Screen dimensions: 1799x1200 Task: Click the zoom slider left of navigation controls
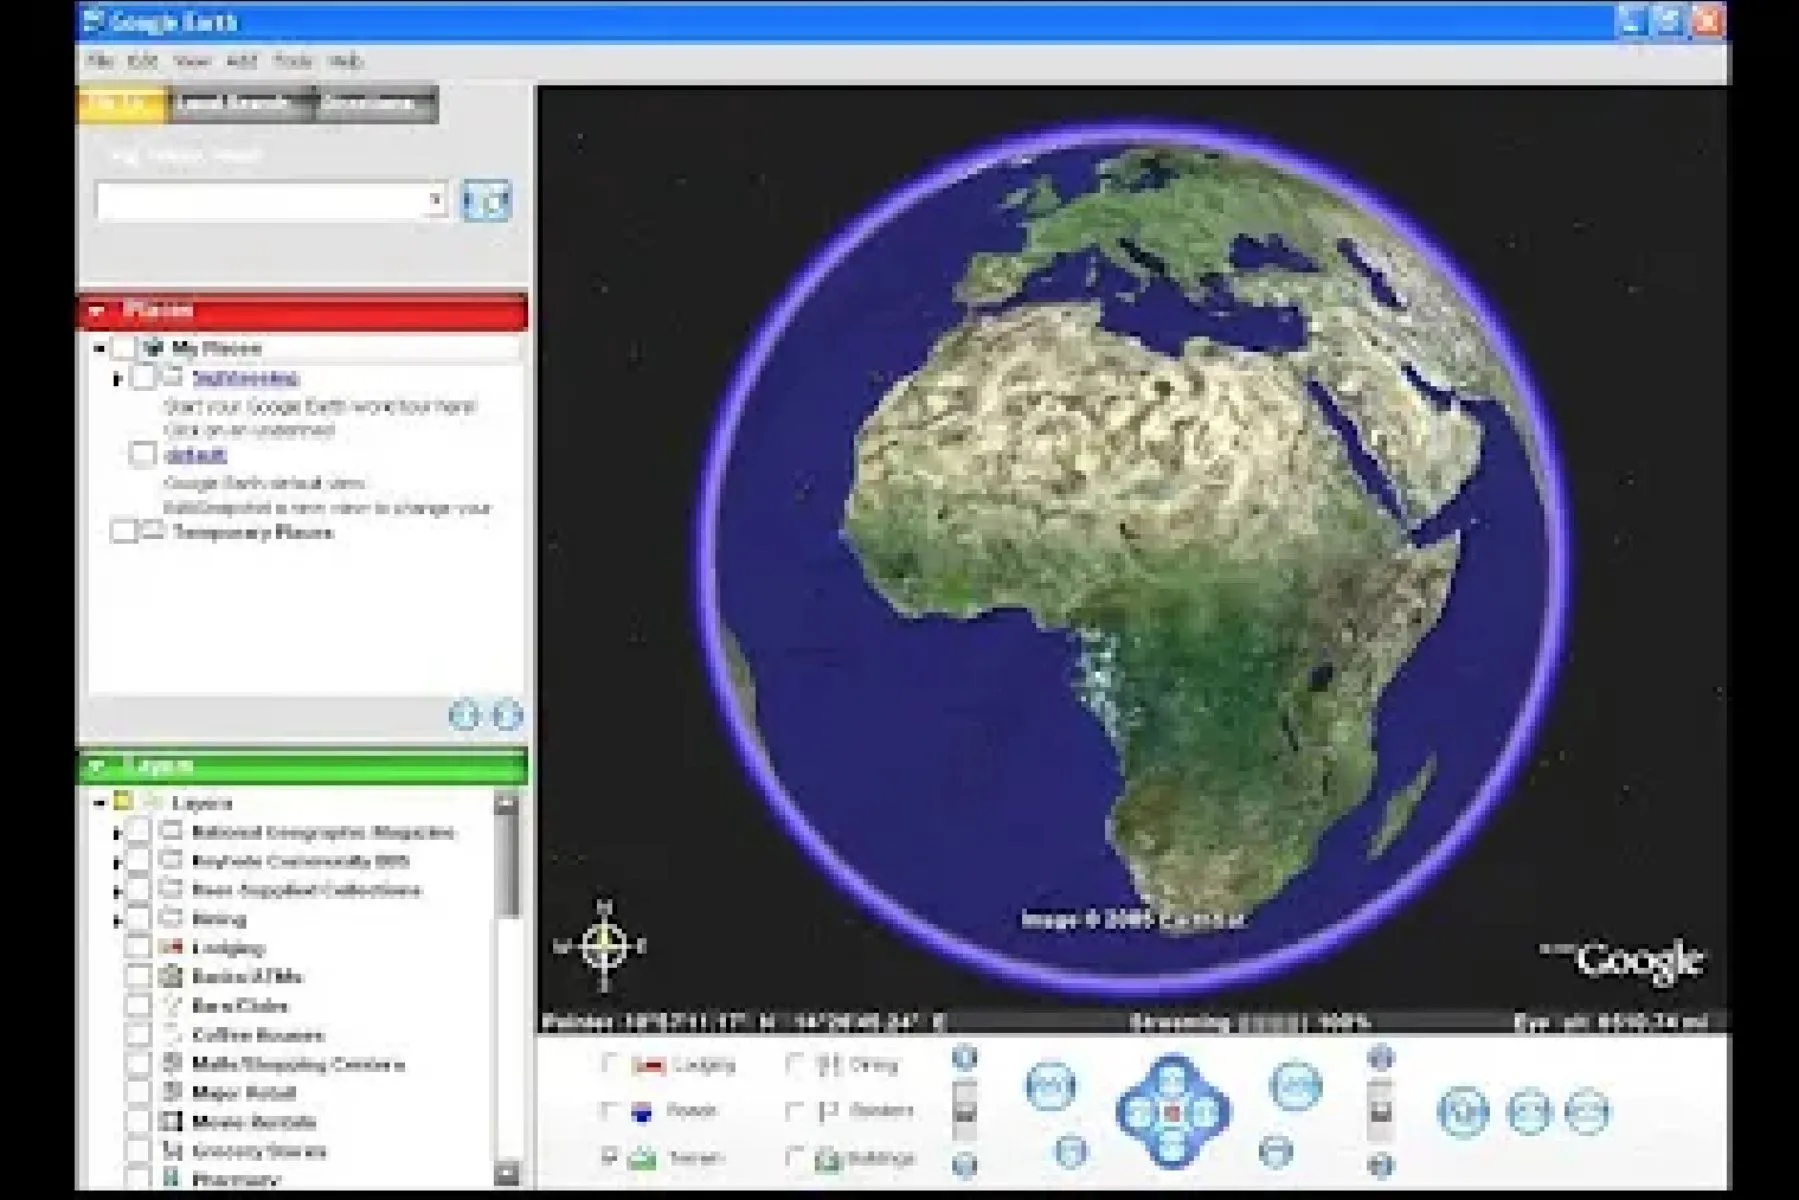pyautogui.click(x=964, y=1110)
